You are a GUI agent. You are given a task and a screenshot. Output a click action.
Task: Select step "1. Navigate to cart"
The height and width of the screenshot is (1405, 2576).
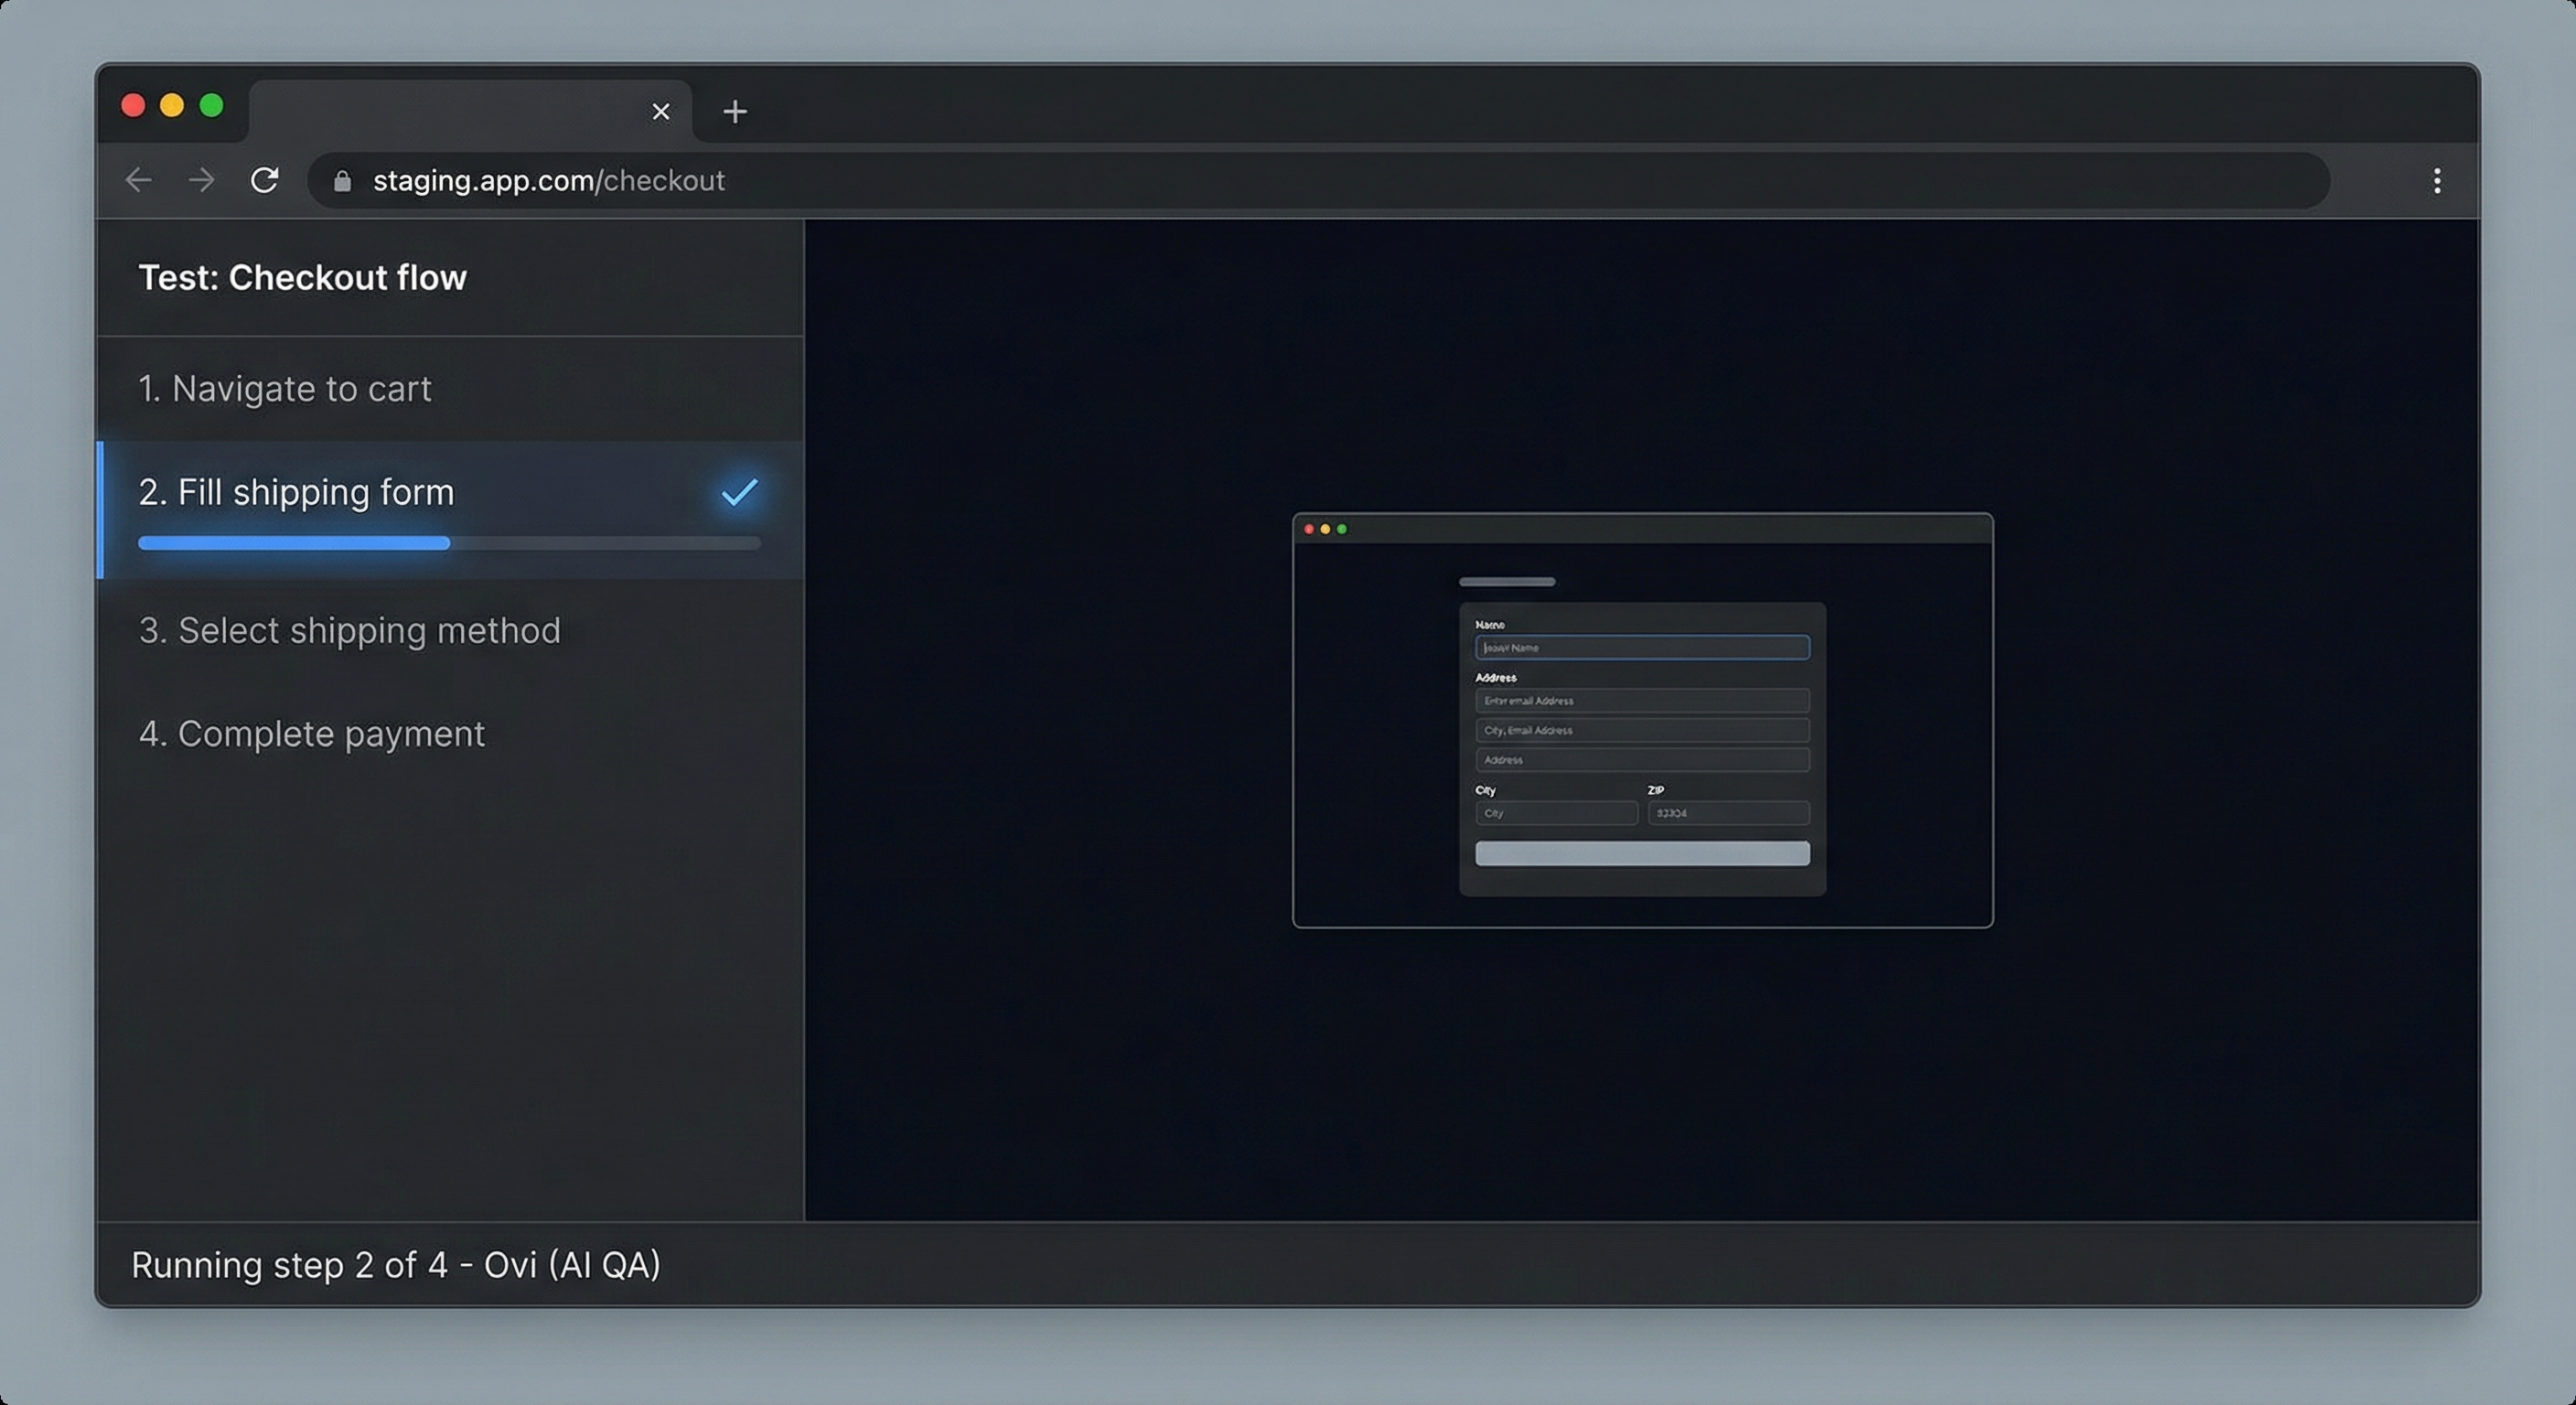[x=285, y=389]
